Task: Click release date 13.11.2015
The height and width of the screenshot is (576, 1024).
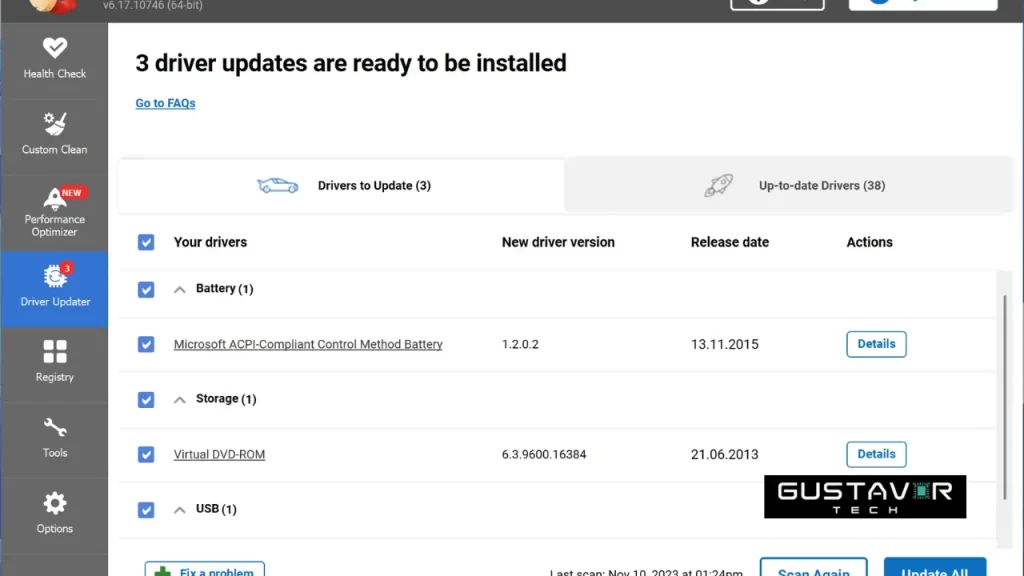Action: 725,344
